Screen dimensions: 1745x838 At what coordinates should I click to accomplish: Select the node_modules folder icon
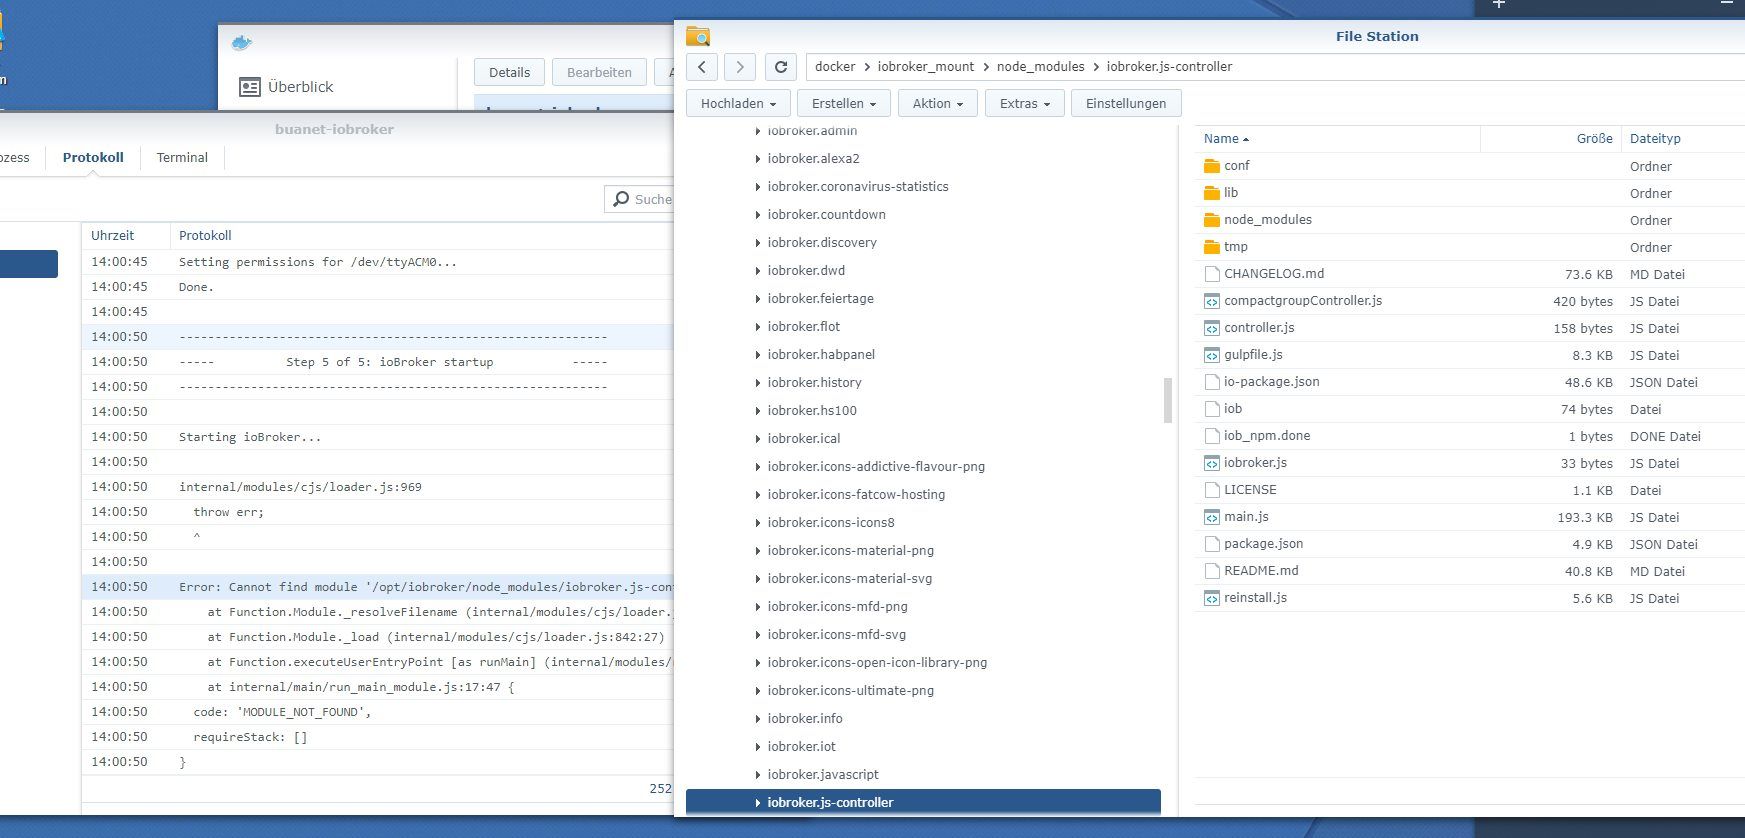[1212, 220]
